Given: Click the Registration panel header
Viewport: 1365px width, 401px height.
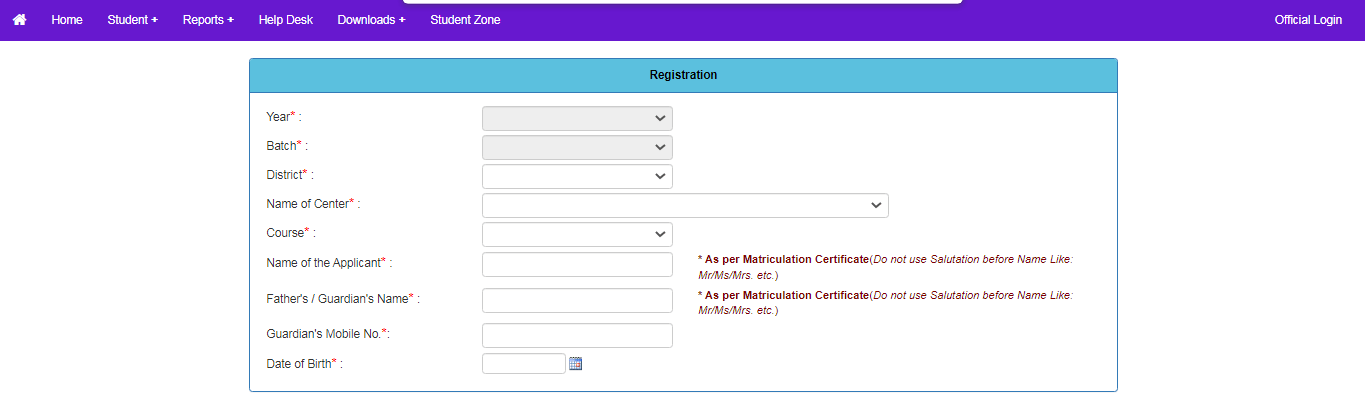Looking at the screenshot, I should (683, 75).
